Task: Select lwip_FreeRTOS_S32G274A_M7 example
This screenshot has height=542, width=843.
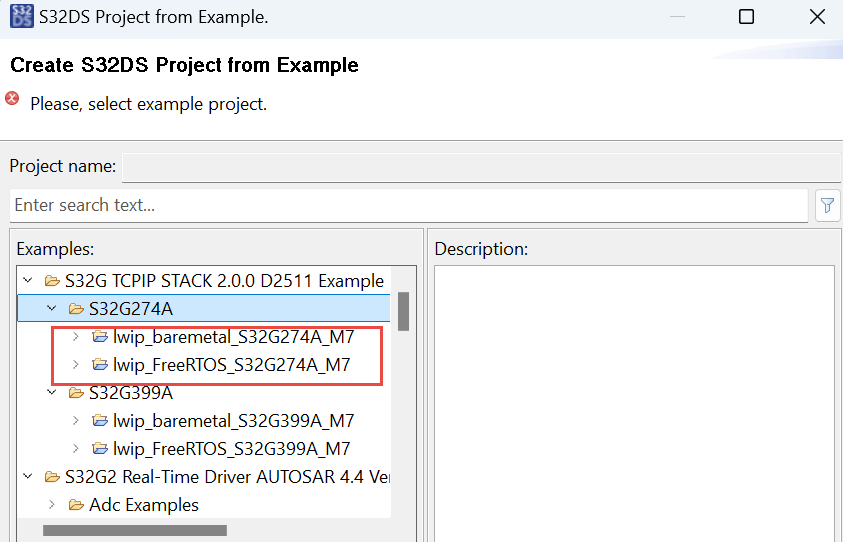Action: click(x=231, y=365)
